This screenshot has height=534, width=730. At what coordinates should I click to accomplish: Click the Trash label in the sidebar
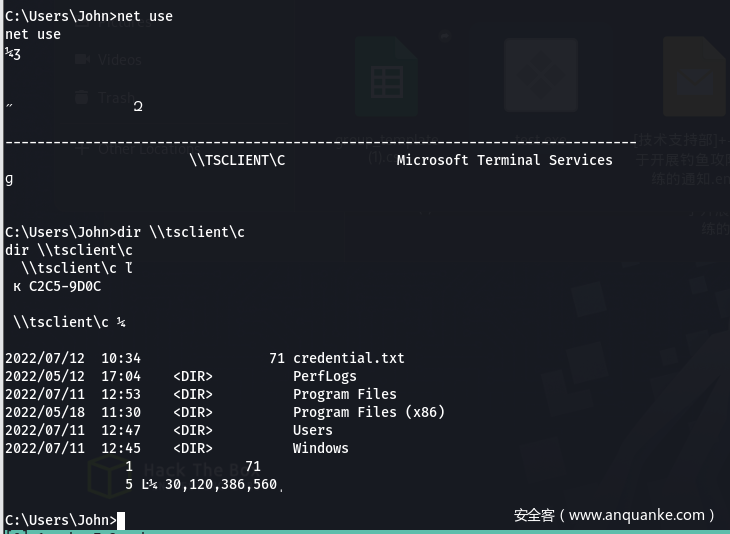(117, 98)
